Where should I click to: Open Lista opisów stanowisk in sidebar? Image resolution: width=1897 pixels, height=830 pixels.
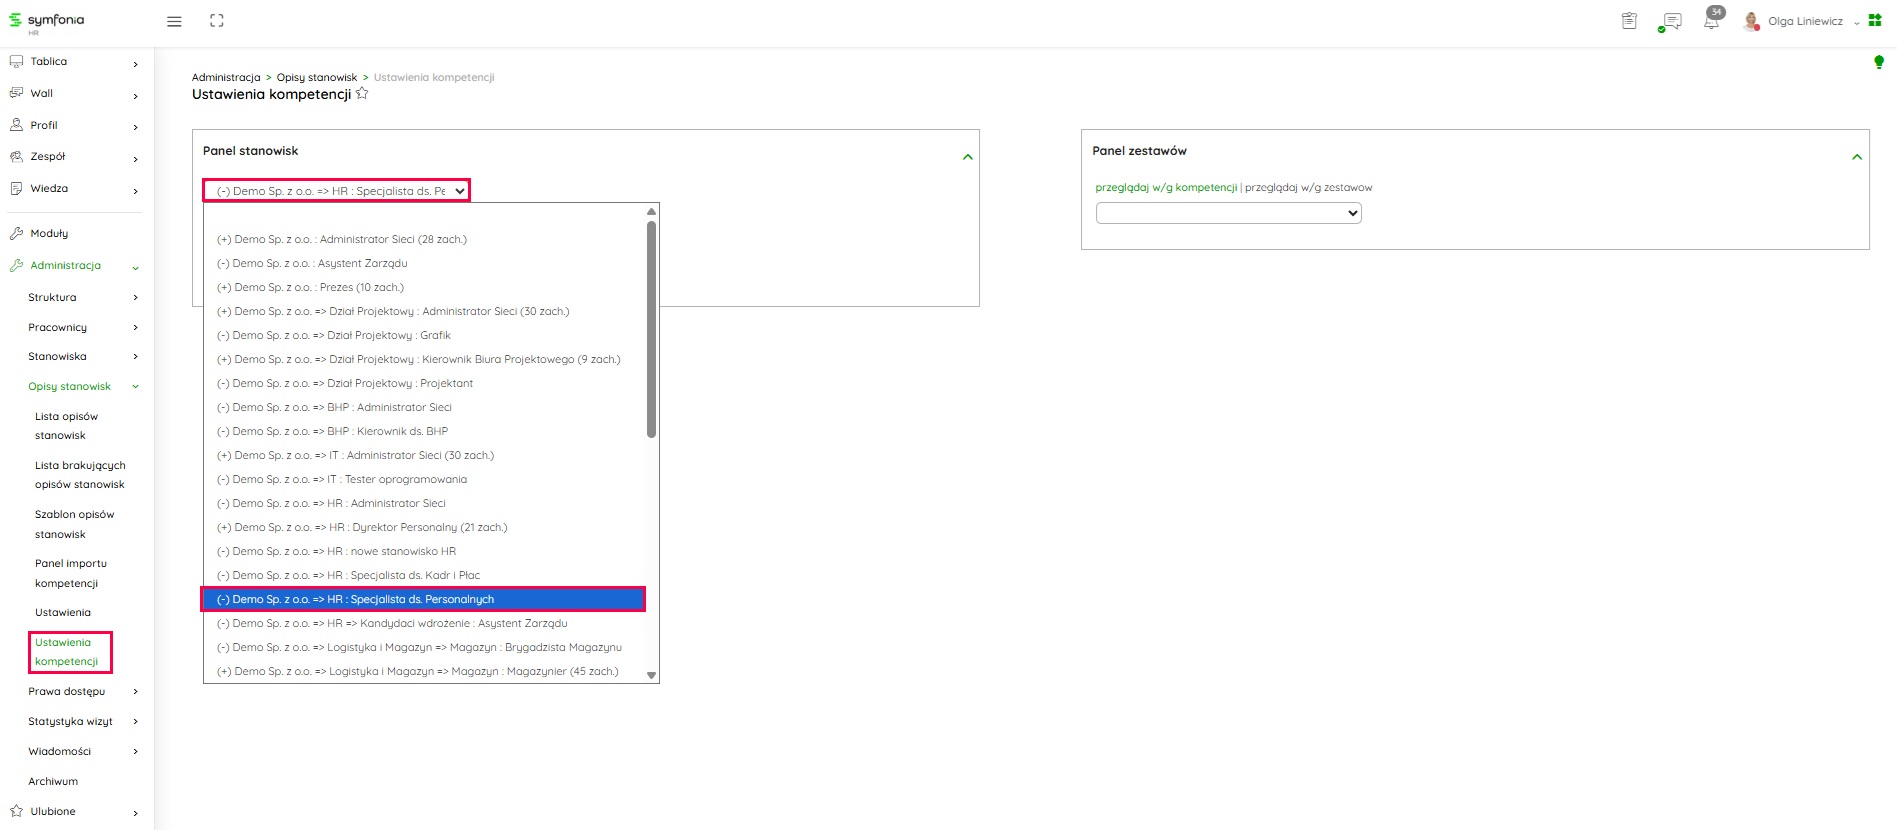[x=66, y=426]
